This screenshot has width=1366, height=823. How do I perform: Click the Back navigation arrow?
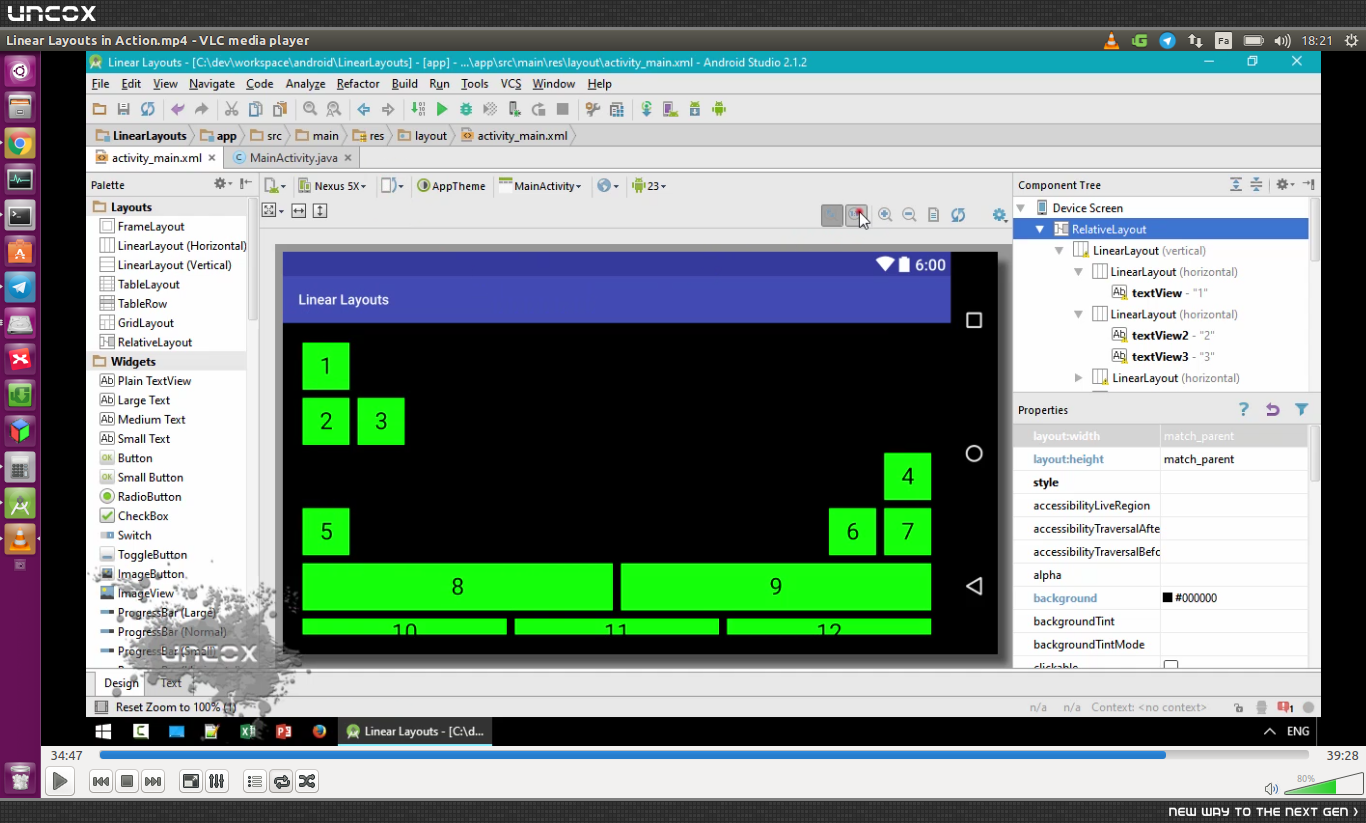[x=364, y=109]
